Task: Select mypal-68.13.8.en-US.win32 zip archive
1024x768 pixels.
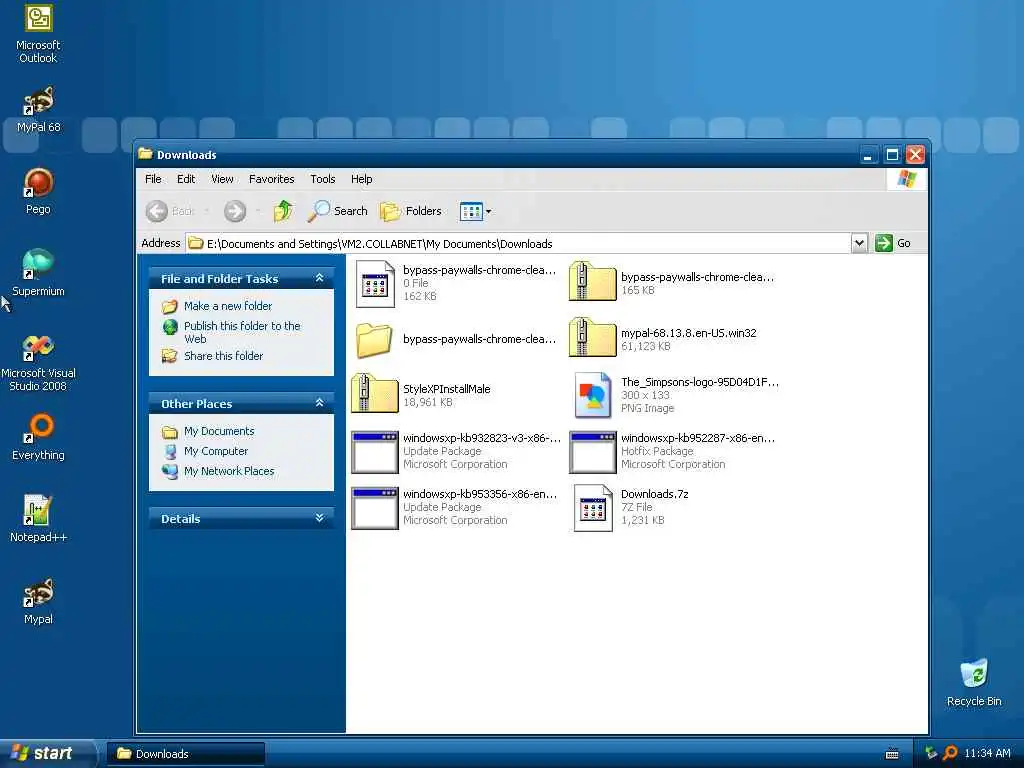Action: (x=592, y=338)
